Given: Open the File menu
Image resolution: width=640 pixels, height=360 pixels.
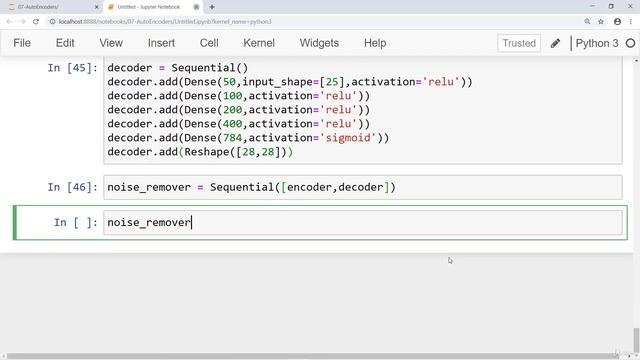Looking at the screenshot, I should pos(22,43).
